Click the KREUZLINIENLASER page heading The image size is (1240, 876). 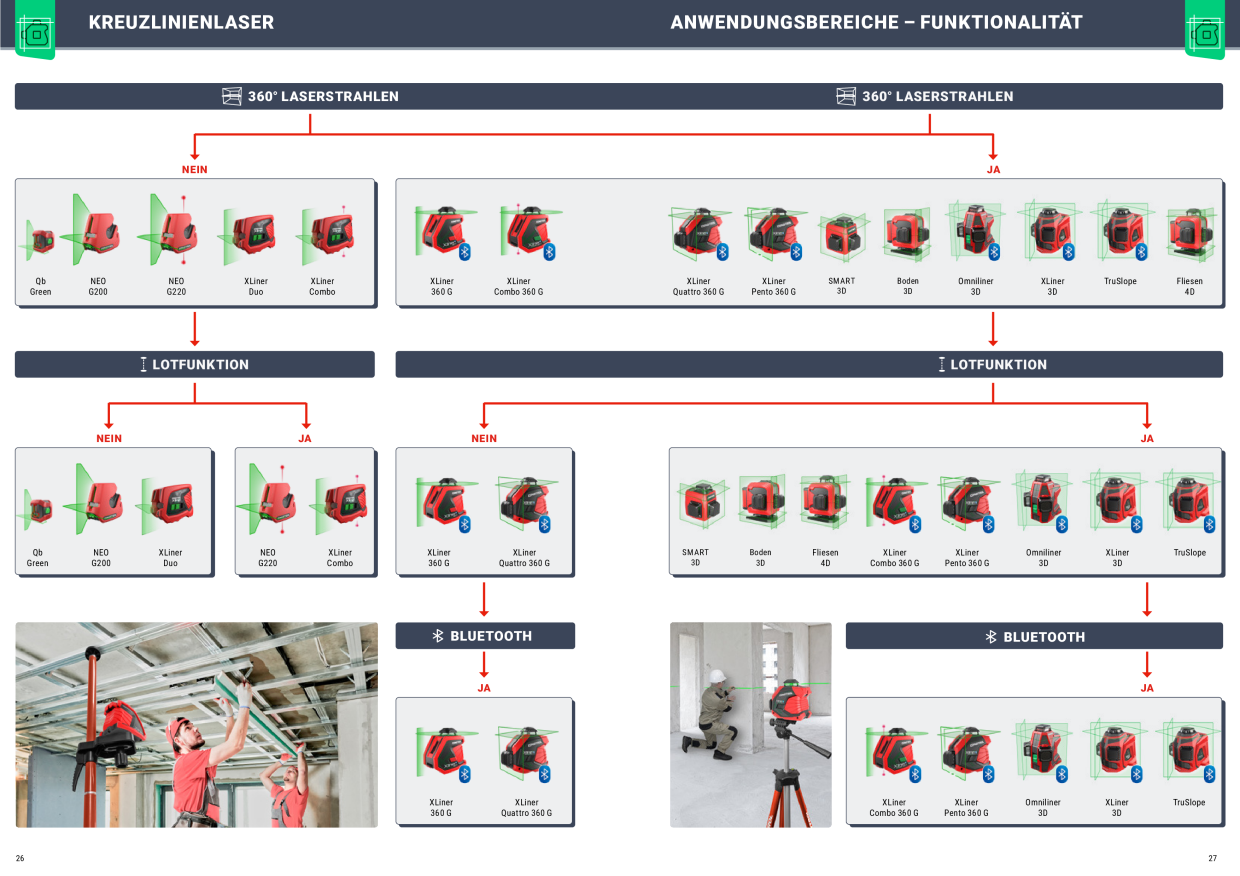(x=181, y=22)
